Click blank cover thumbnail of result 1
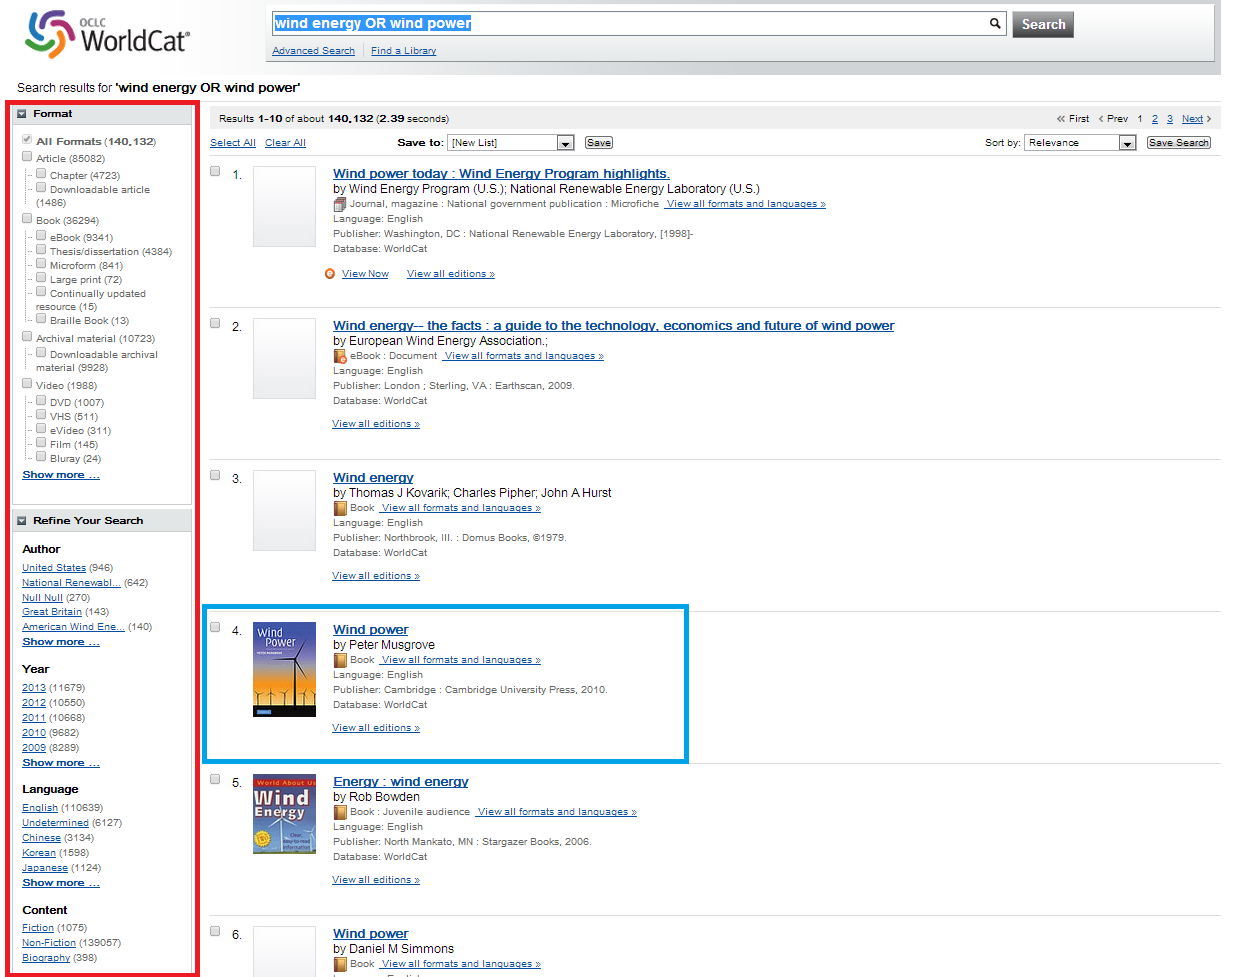The height and width of the screenshot is (977, 1233). 284,206
